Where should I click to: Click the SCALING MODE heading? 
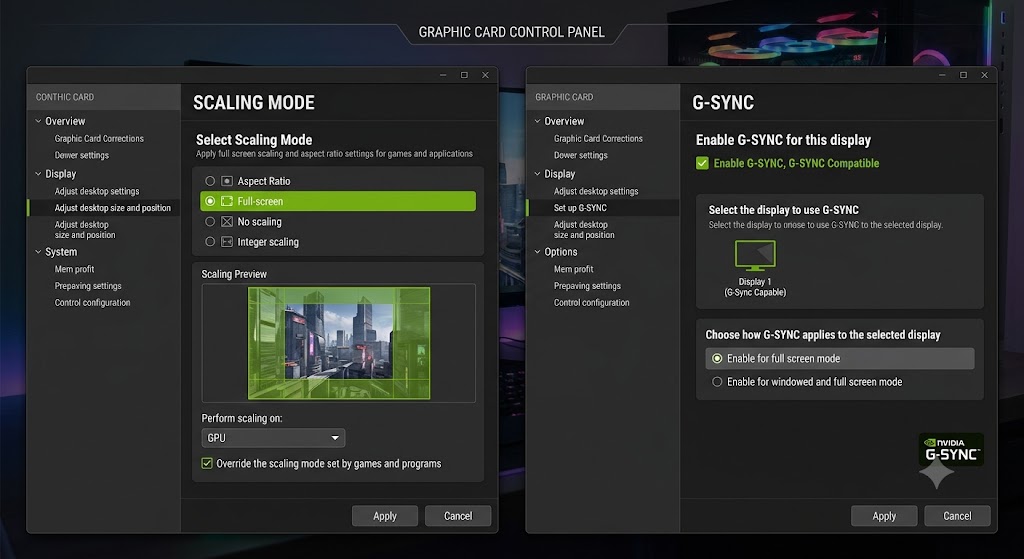254,103
